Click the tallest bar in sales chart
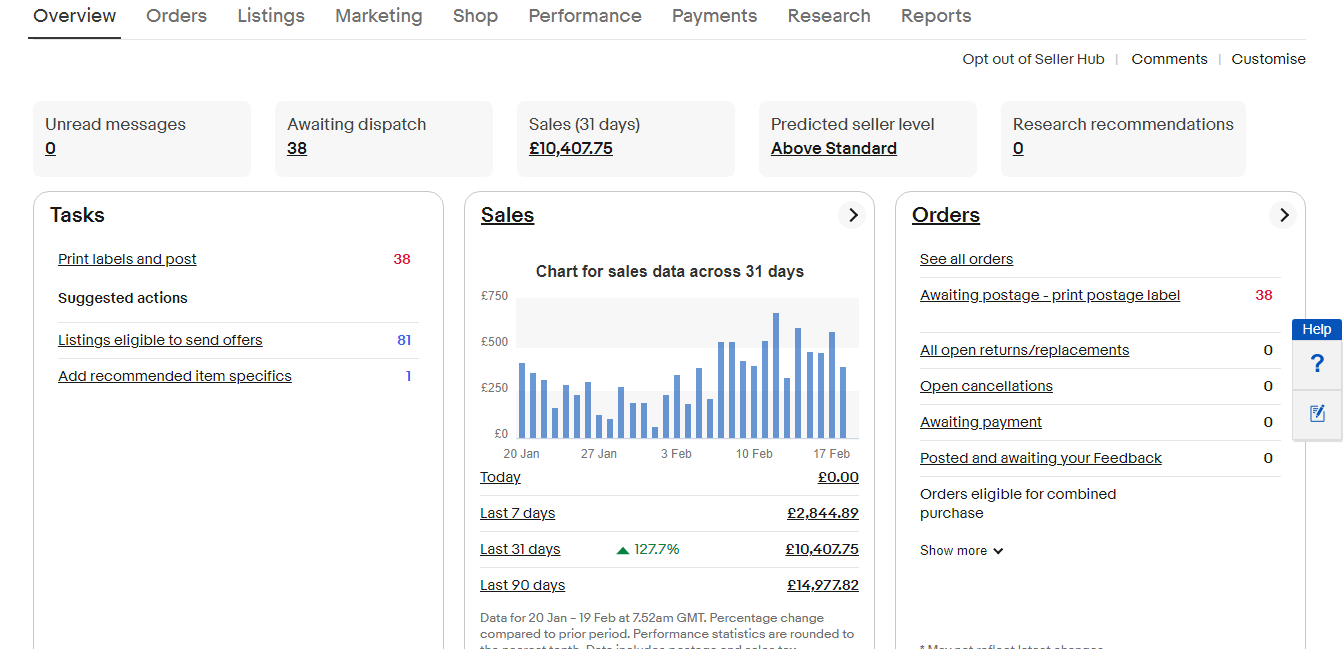 tap(776, 375)
